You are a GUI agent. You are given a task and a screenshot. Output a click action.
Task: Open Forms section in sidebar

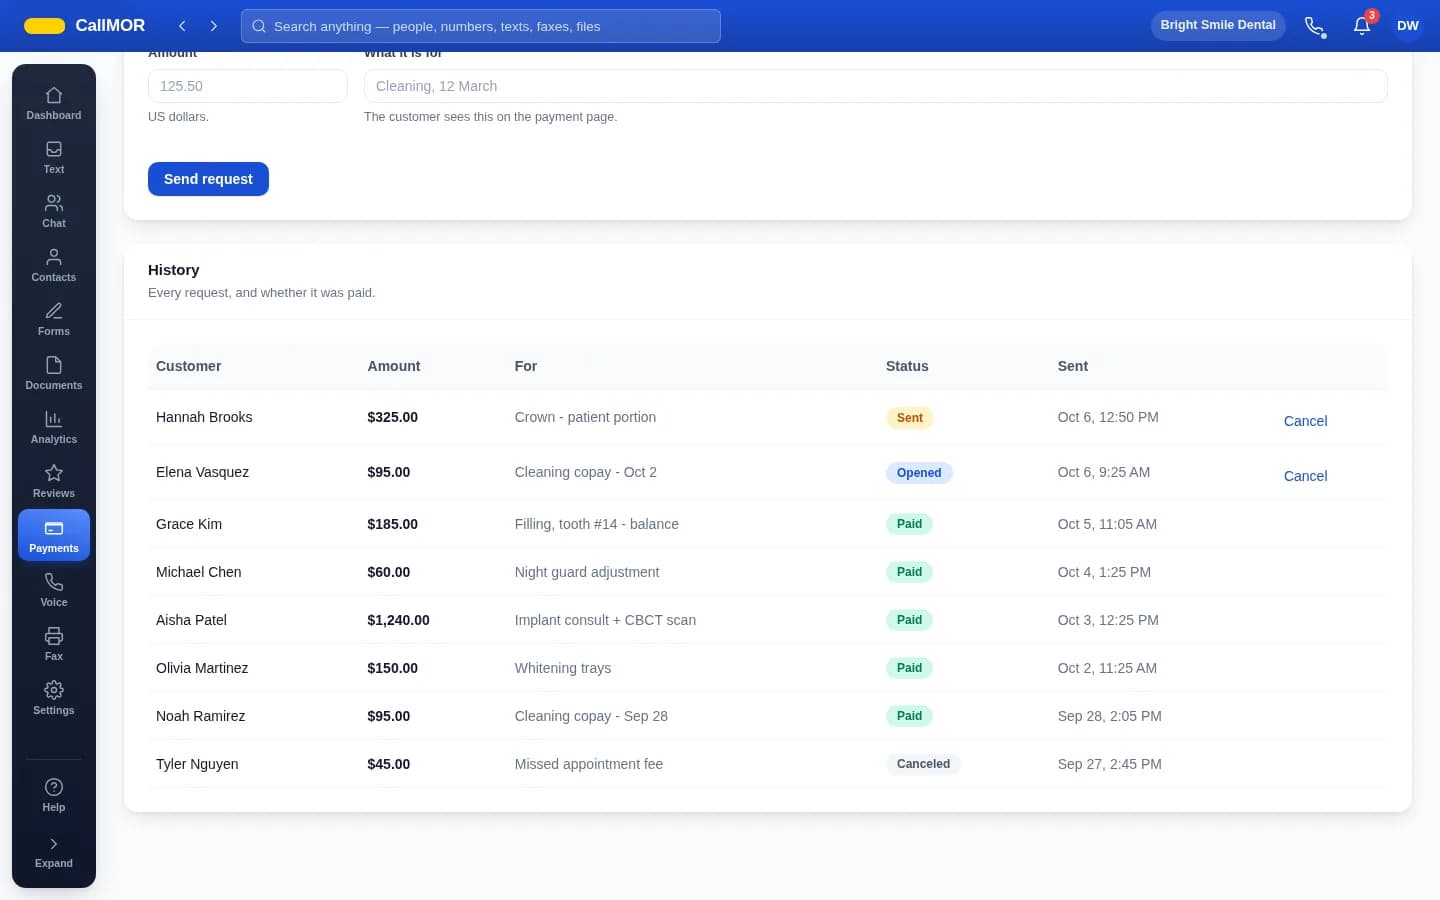click(54, 320)
